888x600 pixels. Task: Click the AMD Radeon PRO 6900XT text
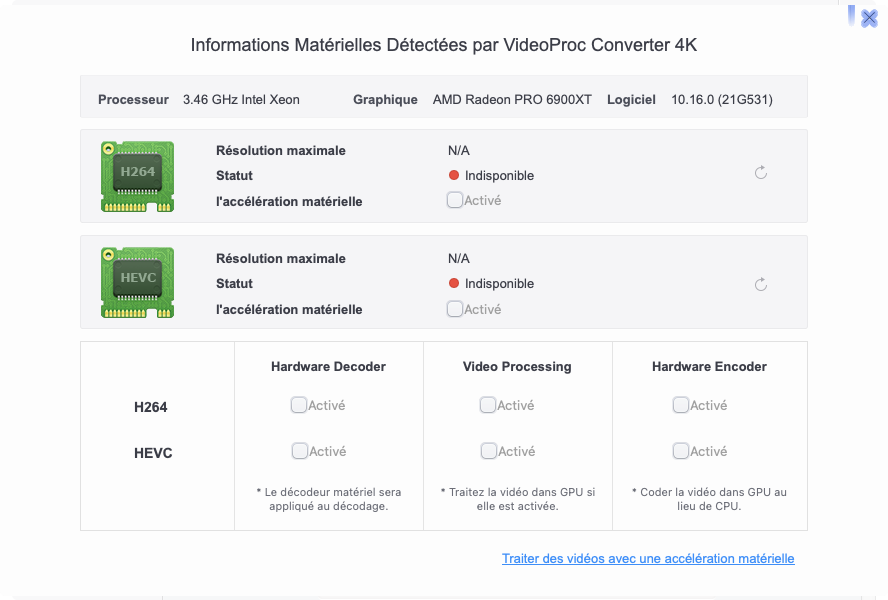click(x=512, y=100)
